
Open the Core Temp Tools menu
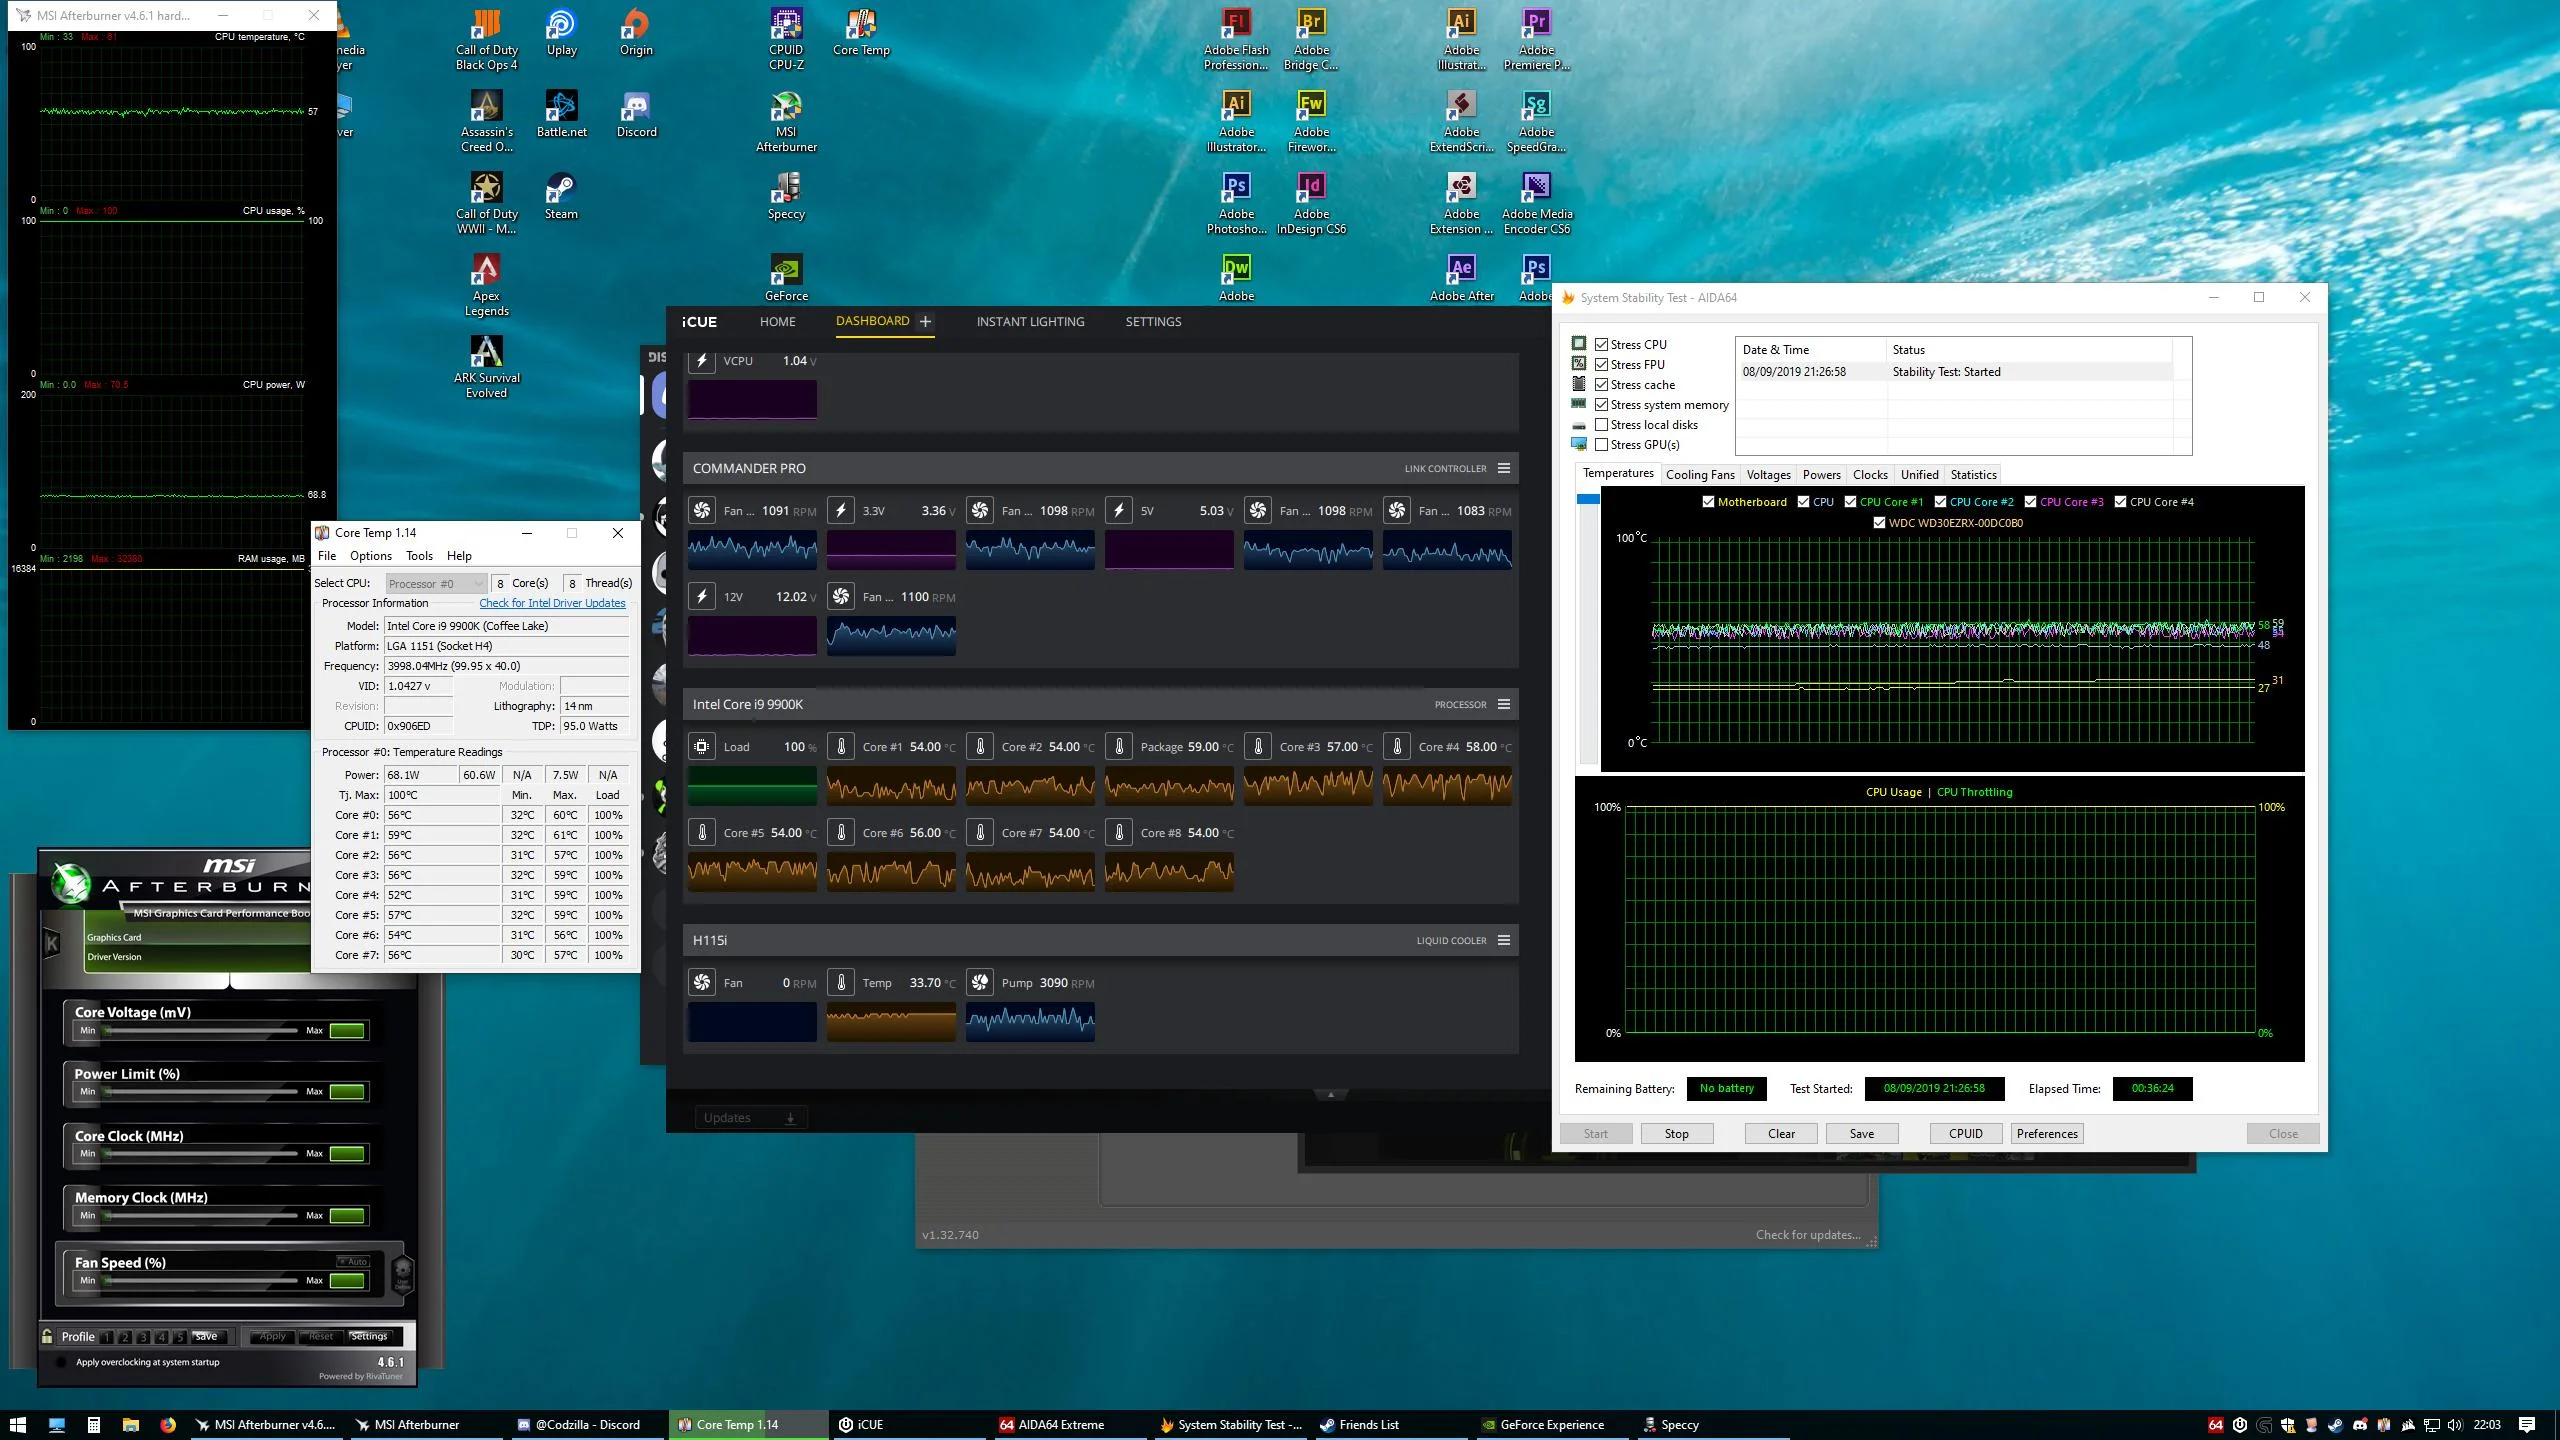click(419, 556)
